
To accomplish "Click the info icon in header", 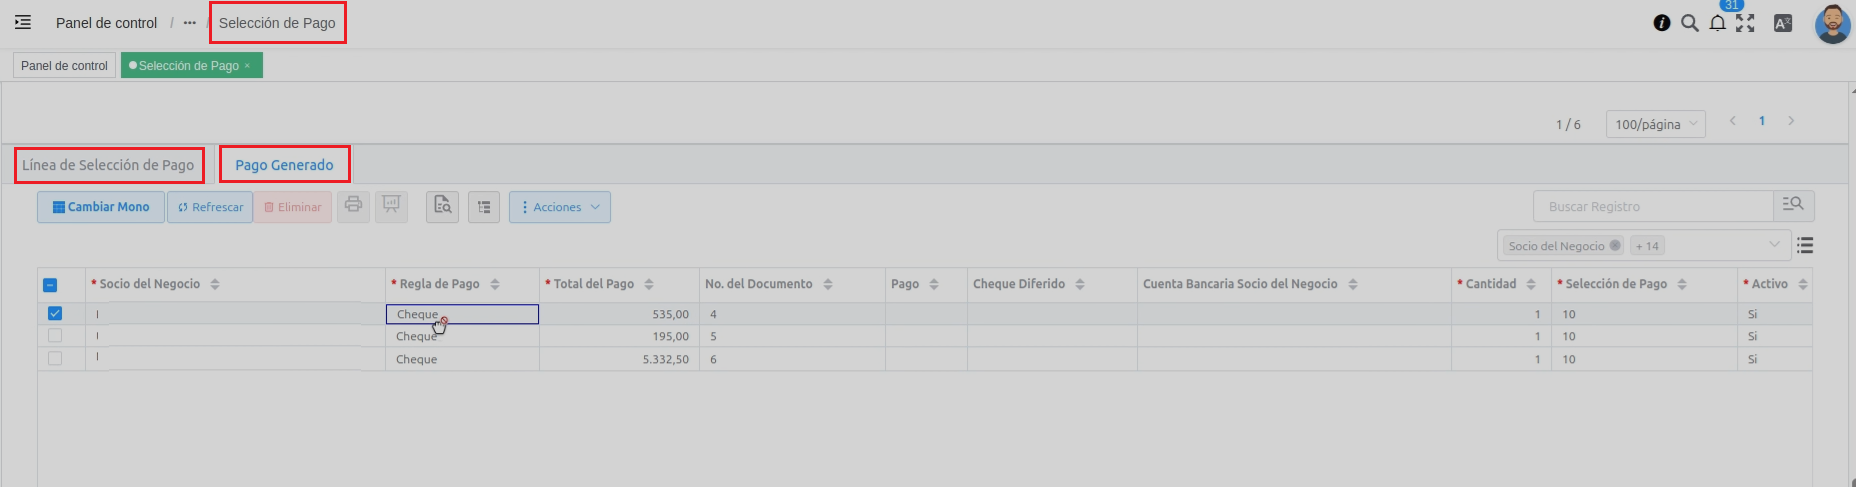I will (1662, 23).
